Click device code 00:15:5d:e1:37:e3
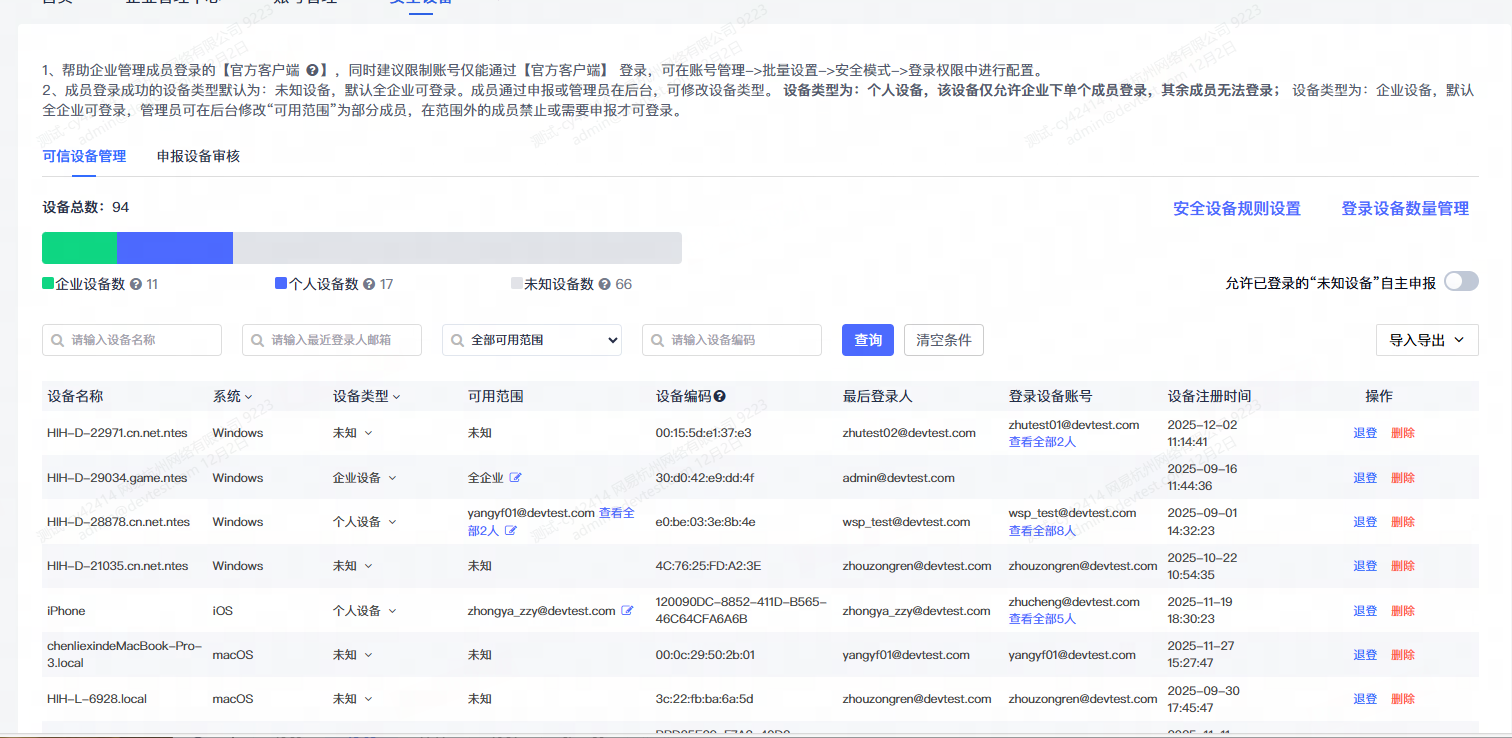The image size is (1512, 738). click(x=703, y=433)
